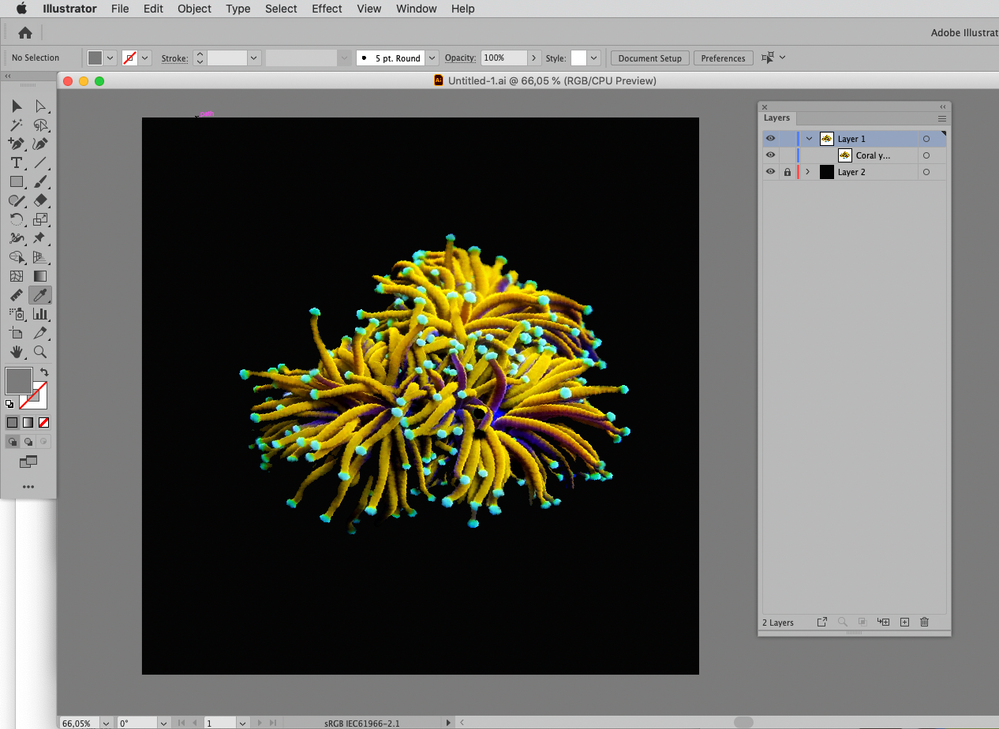
Task: Pick the Hand tool
Action: 17,352
